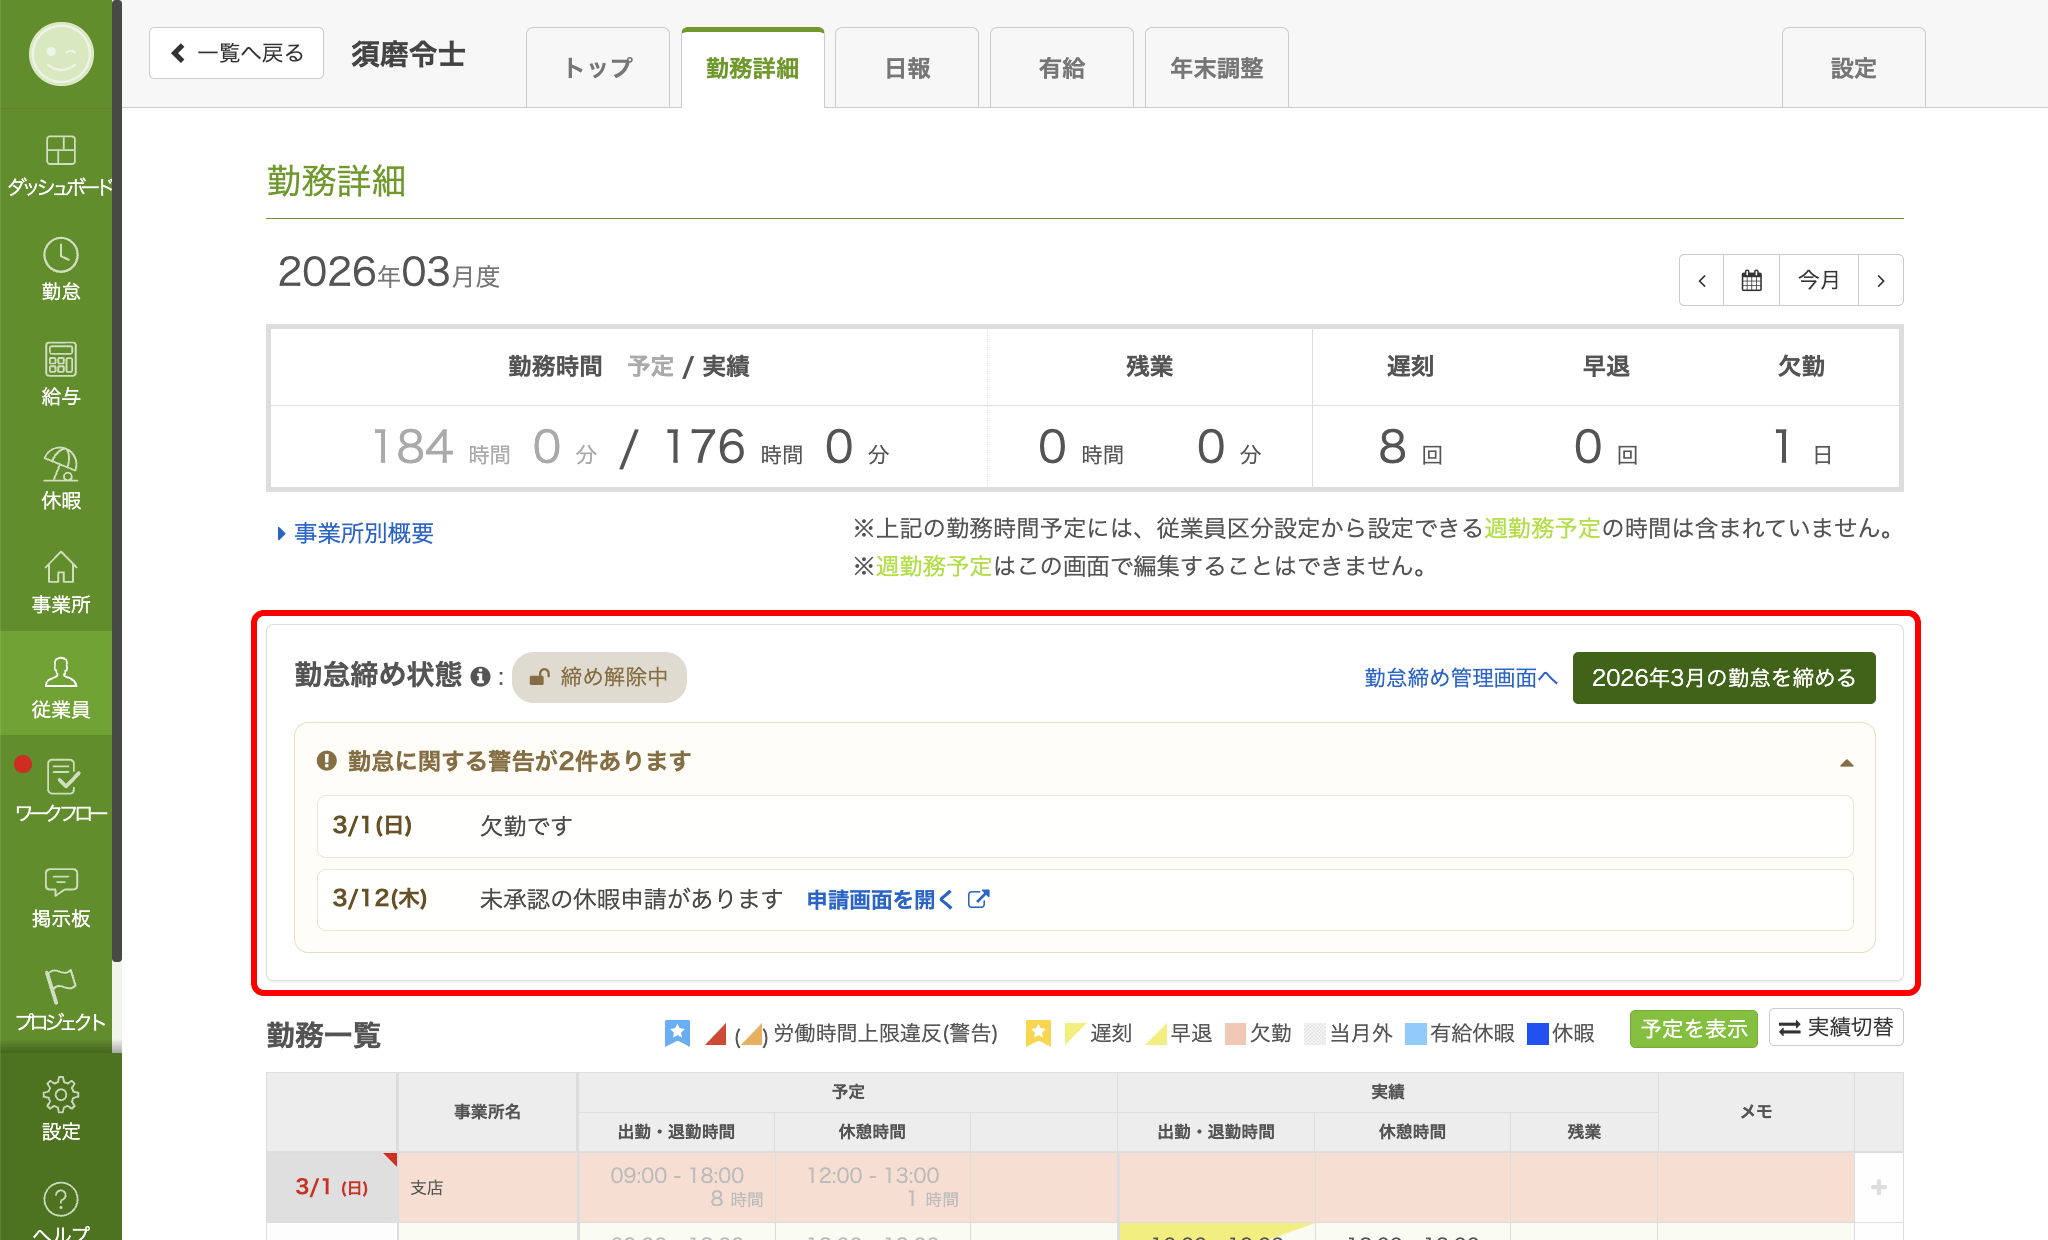The height and width of the screenshot is (1240, 2048).
Task: Open the calendar month picker icon
Action: (1751, 281)
